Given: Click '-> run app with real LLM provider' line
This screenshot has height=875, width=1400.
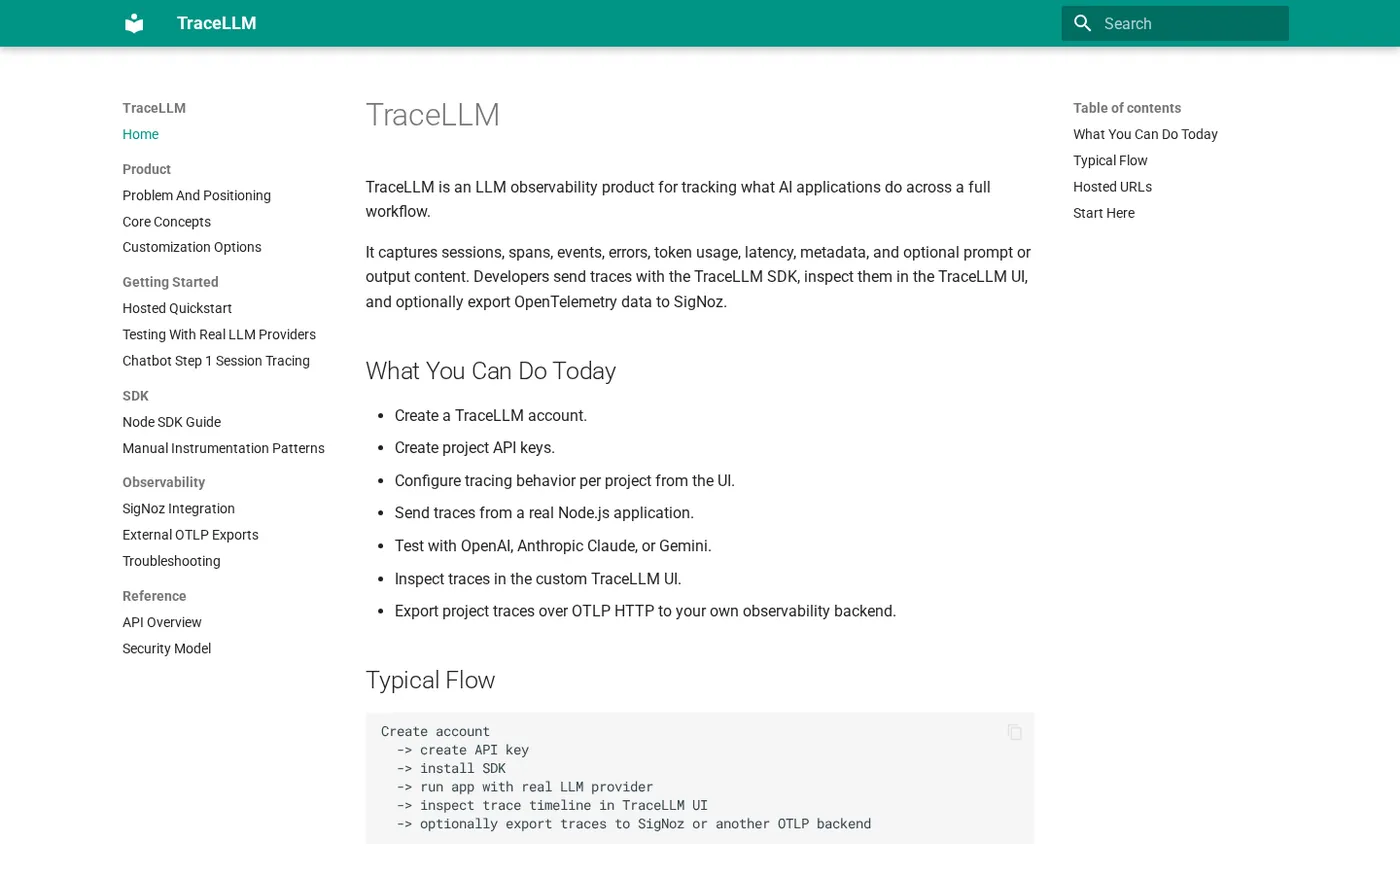Looking at the screenshot, I should click(x=524, y=787).
